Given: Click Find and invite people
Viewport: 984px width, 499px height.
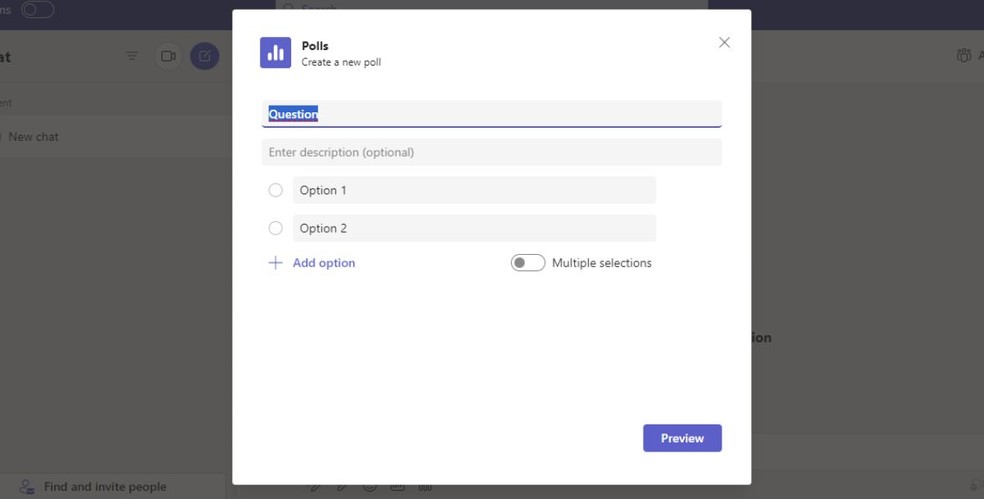Looking at the screenshot, I should (105, 487).
